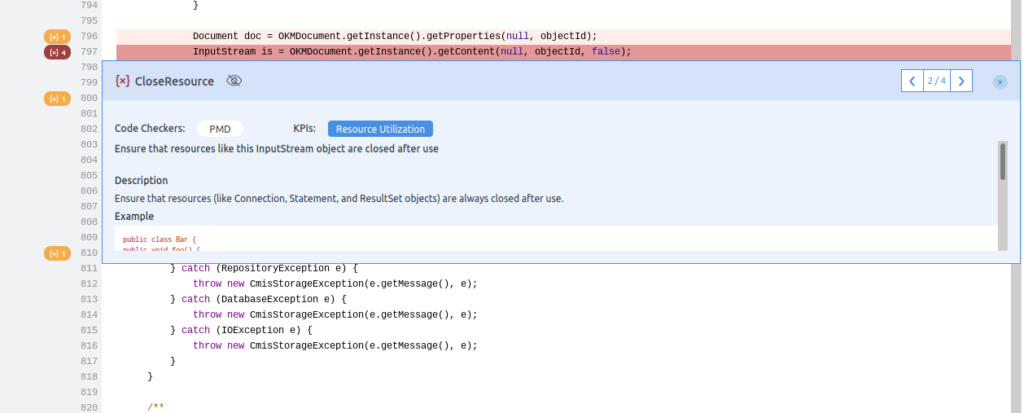
Task: Click the PMD code checker tag
Action: pos(220,129)
